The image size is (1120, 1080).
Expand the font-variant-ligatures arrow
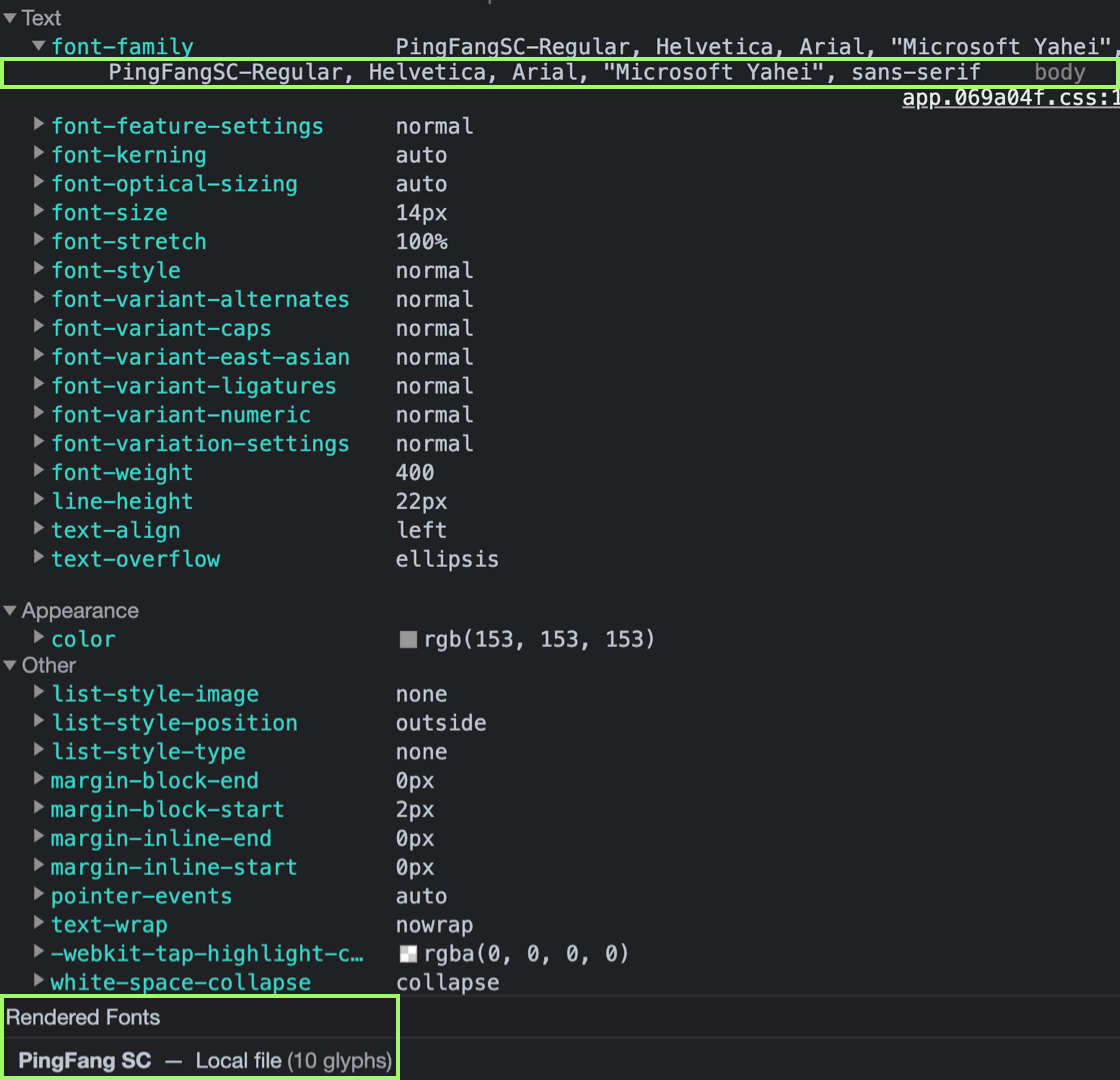(x=39, y=384)
